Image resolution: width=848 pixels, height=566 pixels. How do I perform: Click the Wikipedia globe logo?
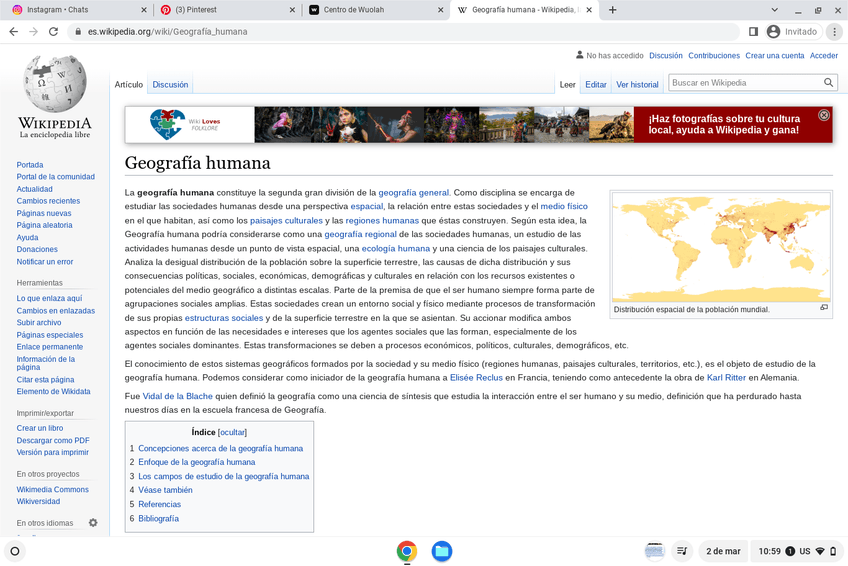tap(55, 84)
